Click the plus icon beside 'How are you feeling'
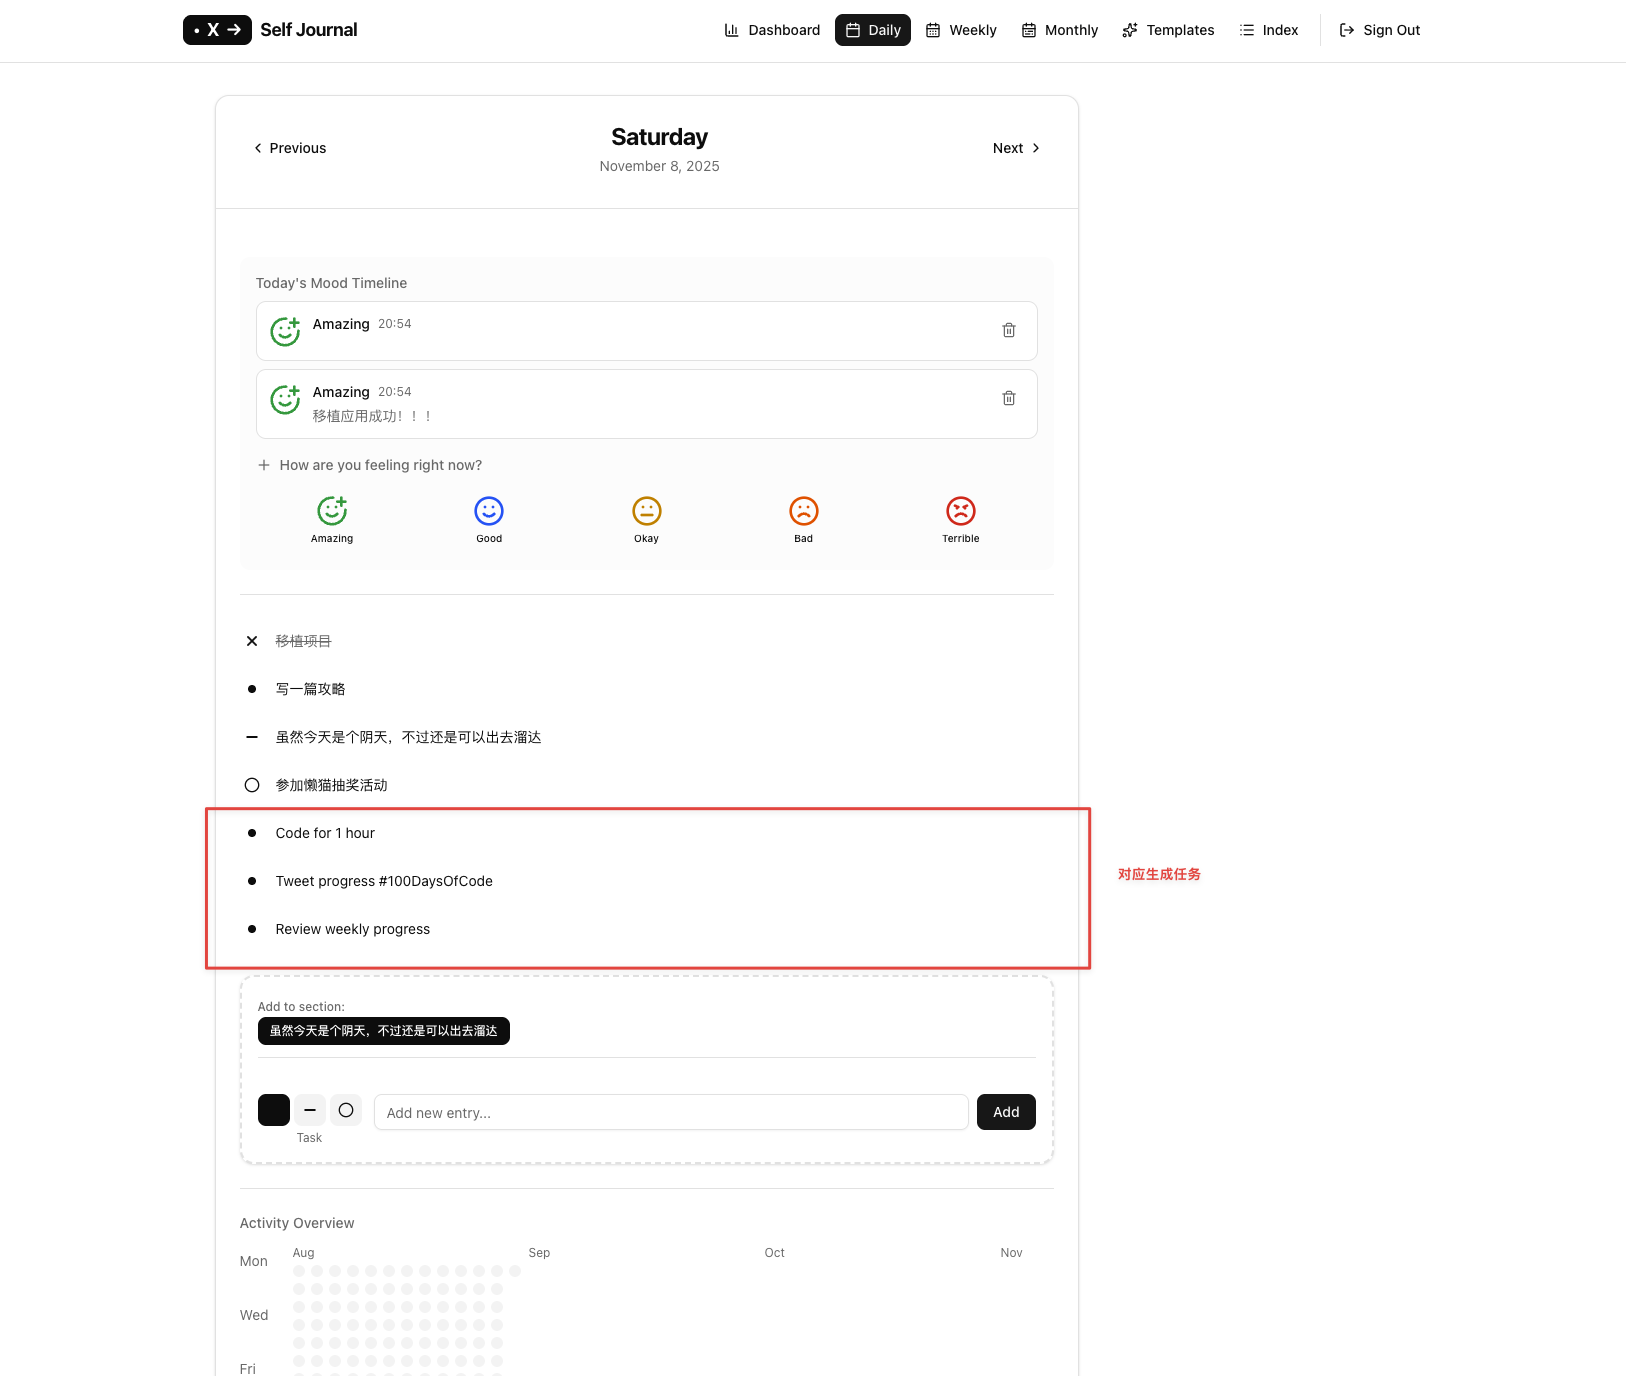Image resolution: width=1626 pixels, height=1376 pixels. tap(264, 465)
